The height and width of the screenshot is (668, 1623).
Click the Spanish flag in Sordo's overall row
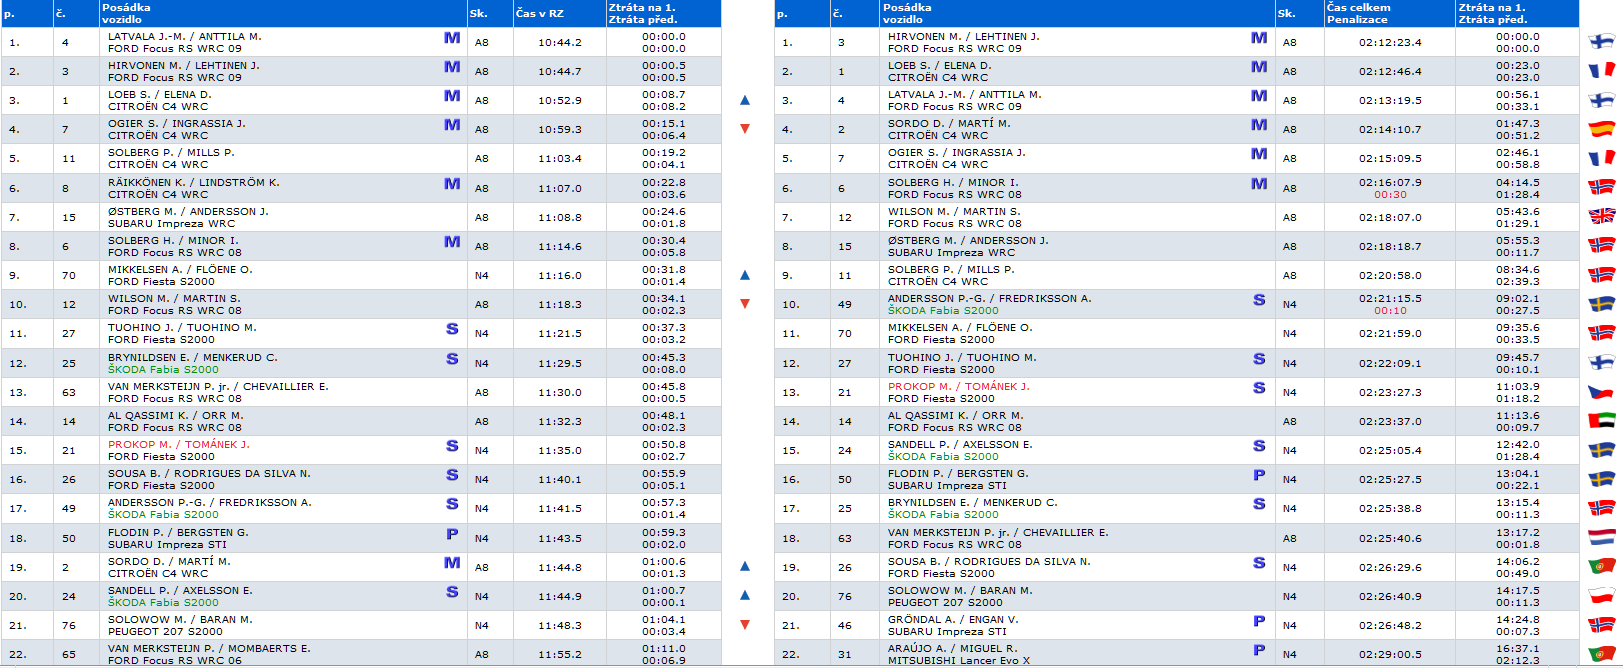coord(1601,129)
